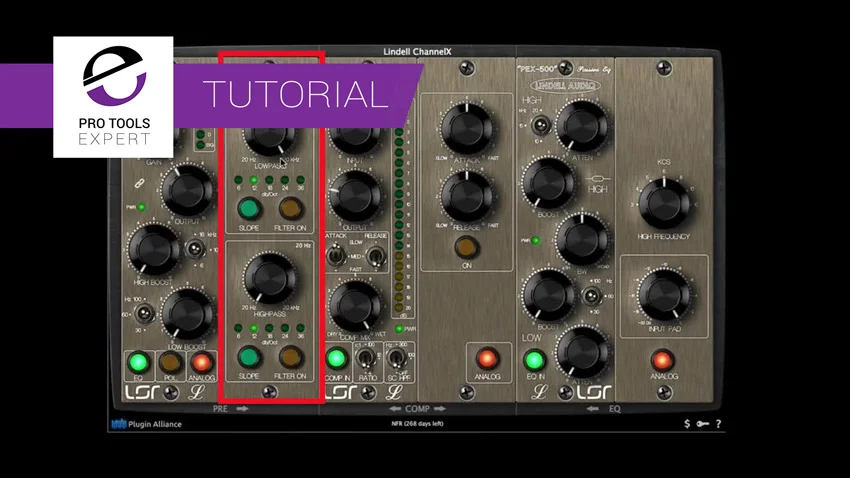Flip the PEX-500 low Hz selector switch

(591, 296)
